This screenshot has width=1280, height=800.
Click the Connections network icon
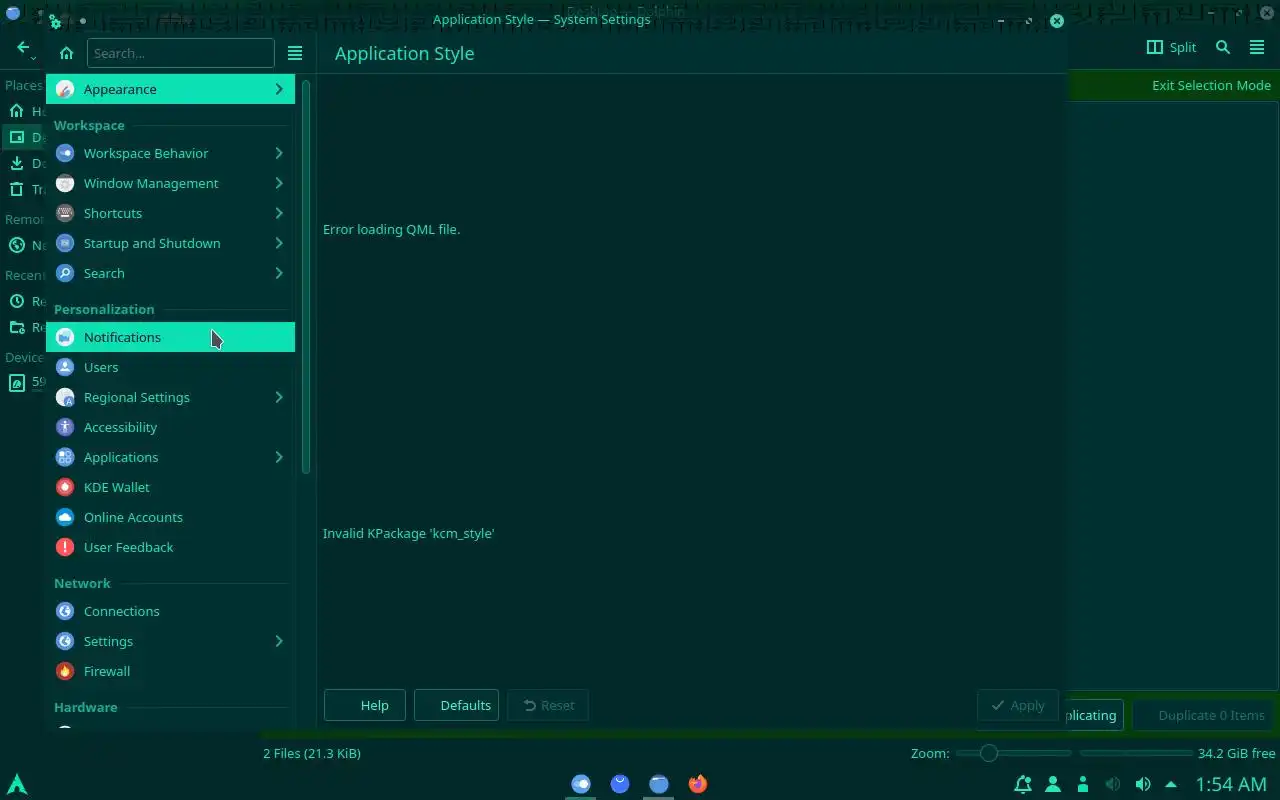65,611
